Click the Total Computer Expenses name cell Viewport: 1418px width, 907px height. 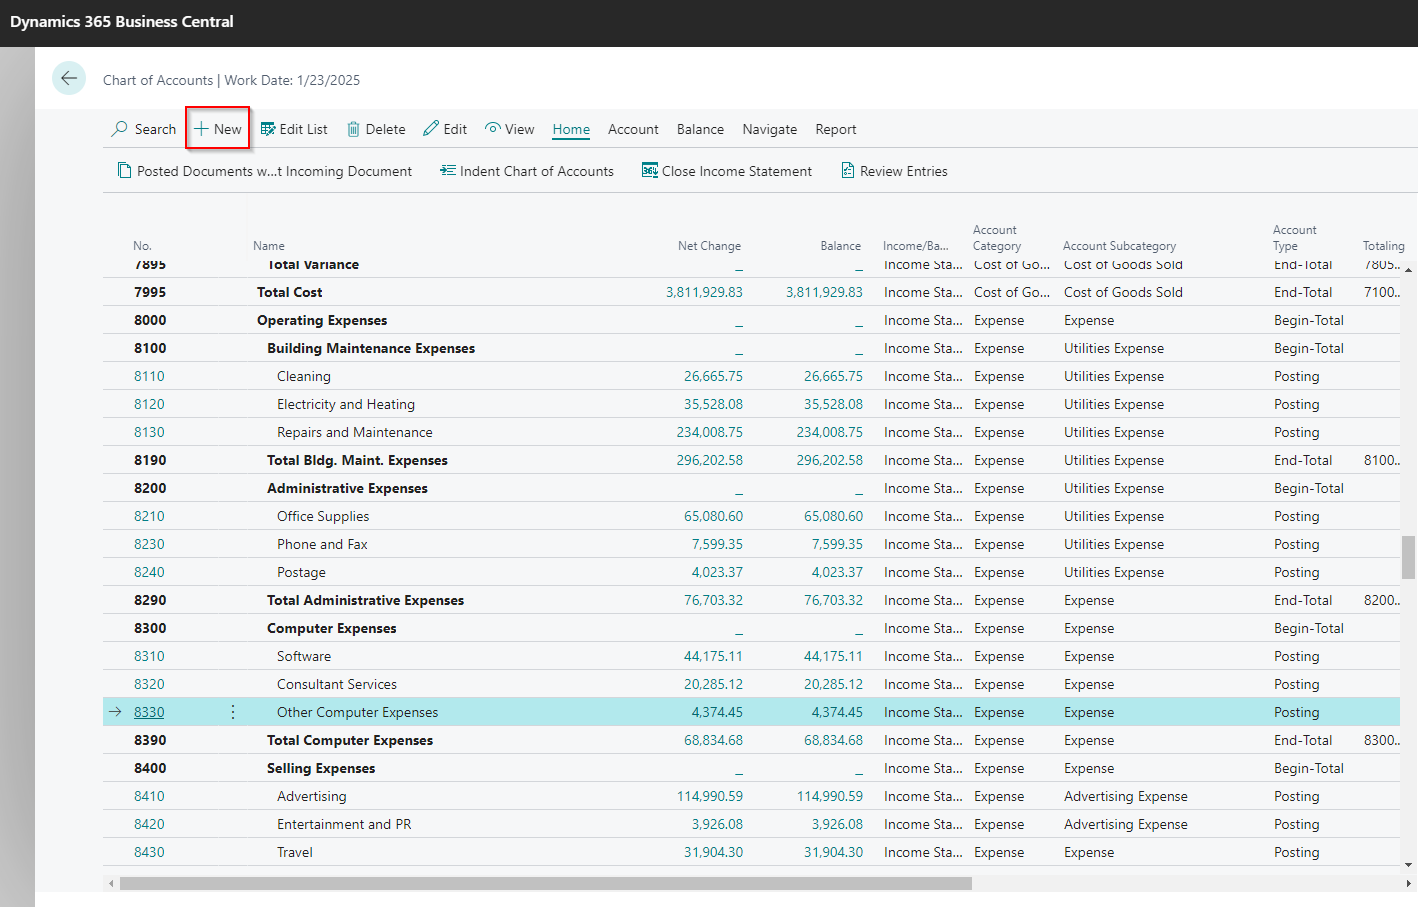pyautogui.click(x=350, y=740)
